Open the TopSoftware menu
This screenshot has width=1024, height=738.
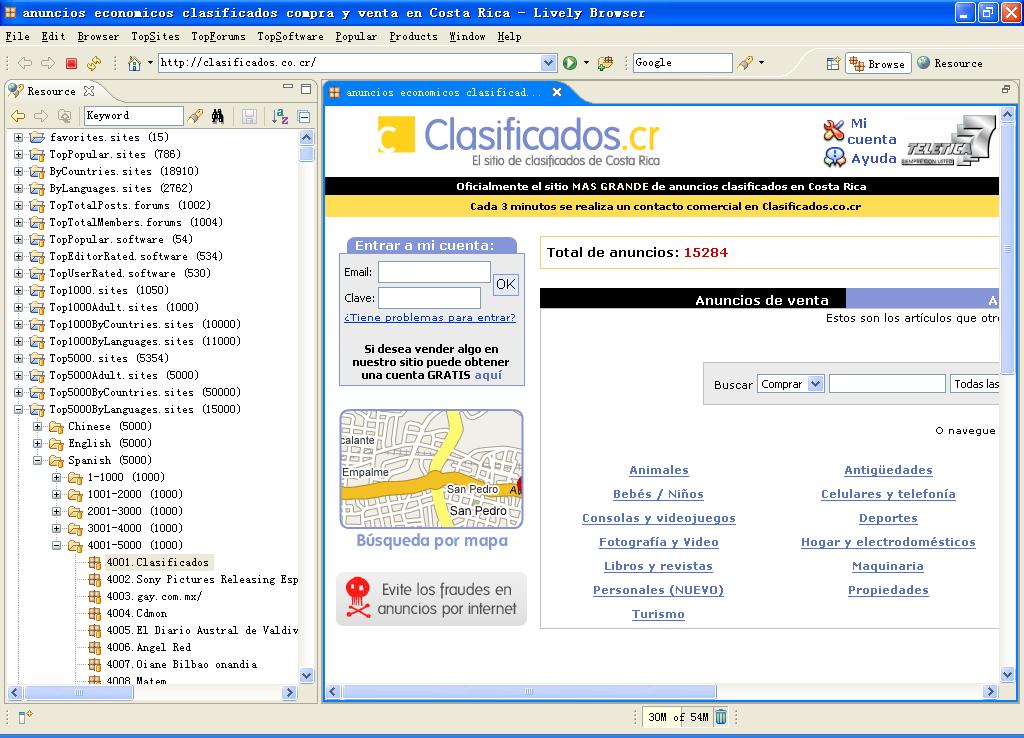[x=290, y=37]
